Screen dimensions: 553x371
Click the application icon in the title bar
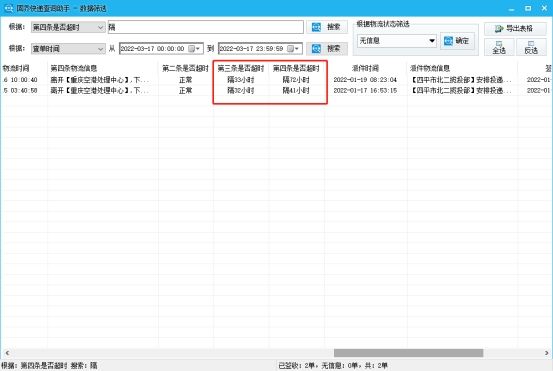coord(8,8)
